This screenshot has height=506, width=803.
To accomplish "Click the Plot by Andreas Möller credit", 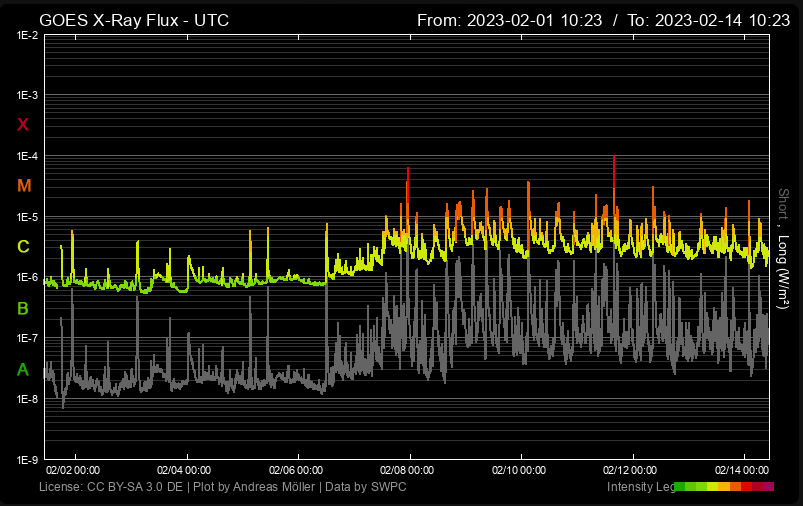I will (x=252, y=487).
